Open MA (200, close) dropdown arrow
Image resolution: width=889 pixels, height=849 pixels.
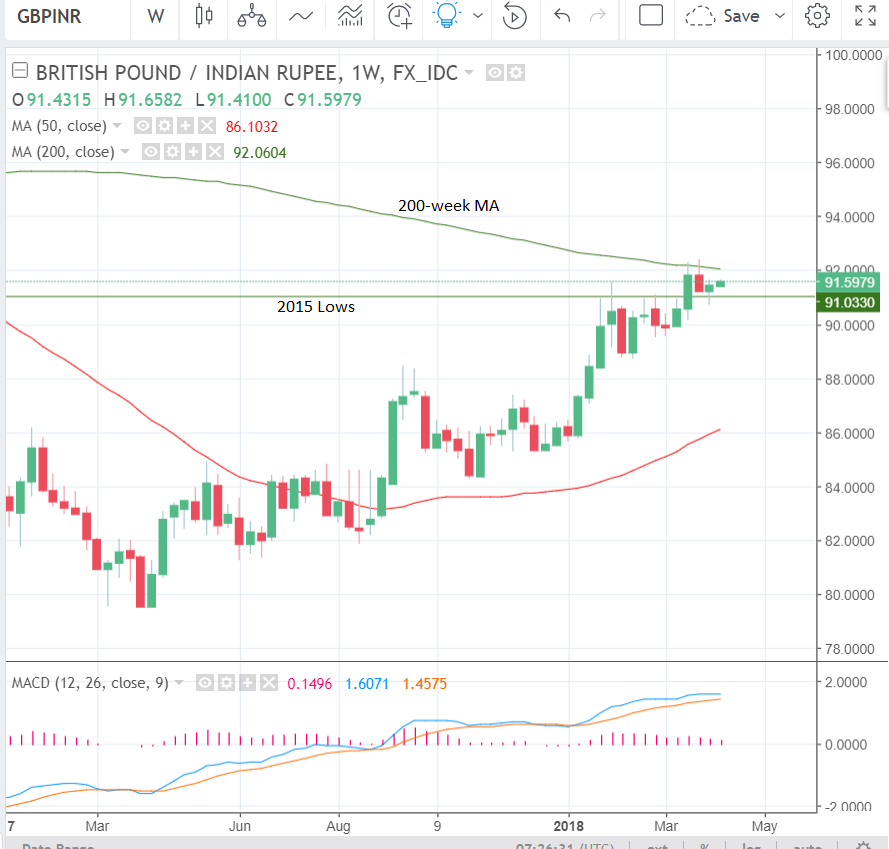(125, 151)
